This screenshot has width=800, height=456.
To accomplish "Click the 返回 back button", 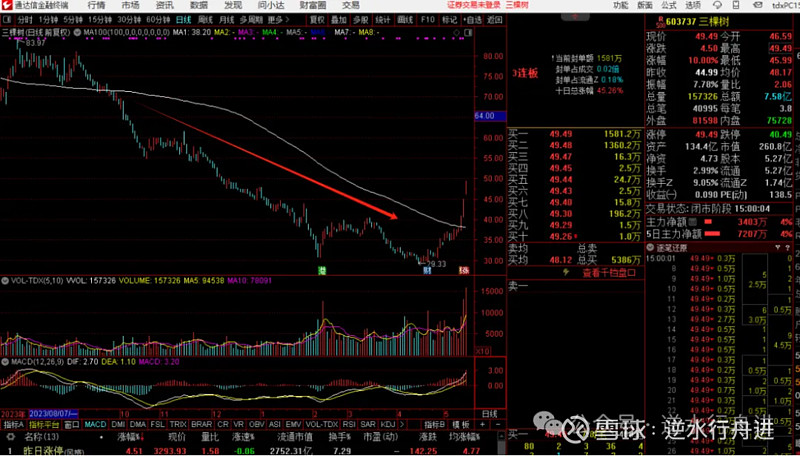I will point(494,20).
